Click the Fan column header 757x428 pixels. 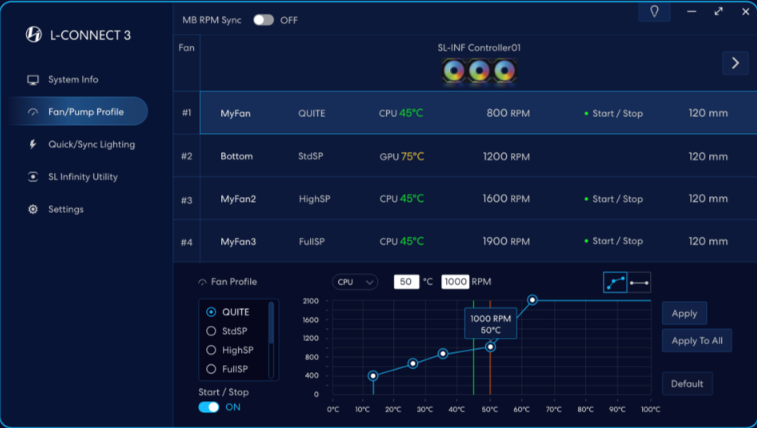click(186, 48)
